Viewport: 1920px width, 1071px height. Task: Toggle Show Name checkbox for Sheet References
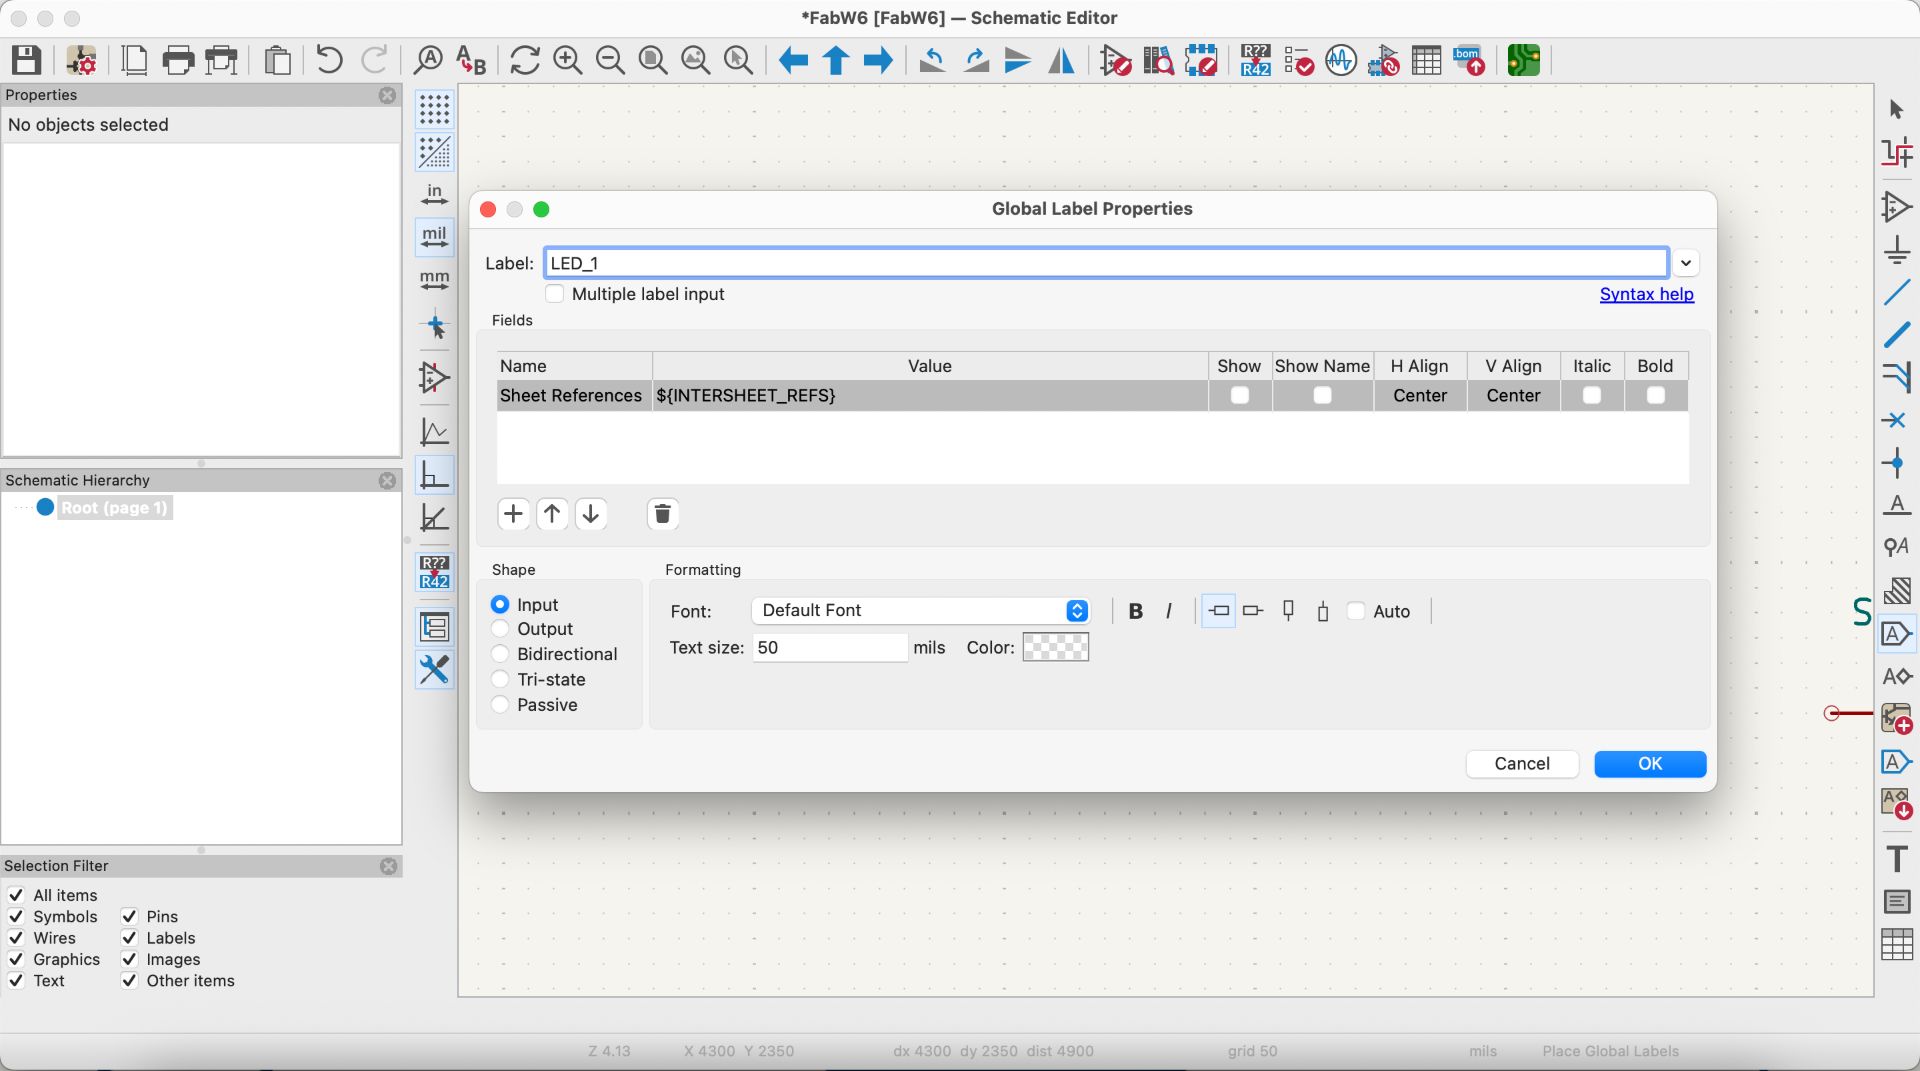coord(1322,396)
